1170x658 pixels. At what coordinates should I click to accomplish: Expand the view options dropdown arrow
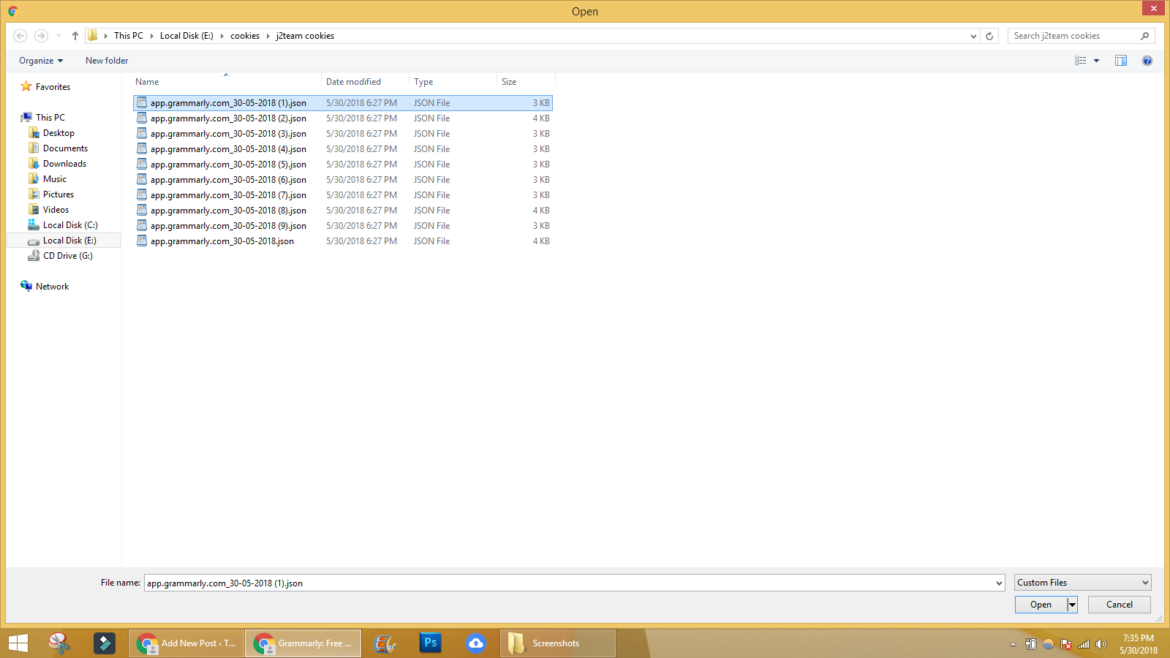point(1096,60)
